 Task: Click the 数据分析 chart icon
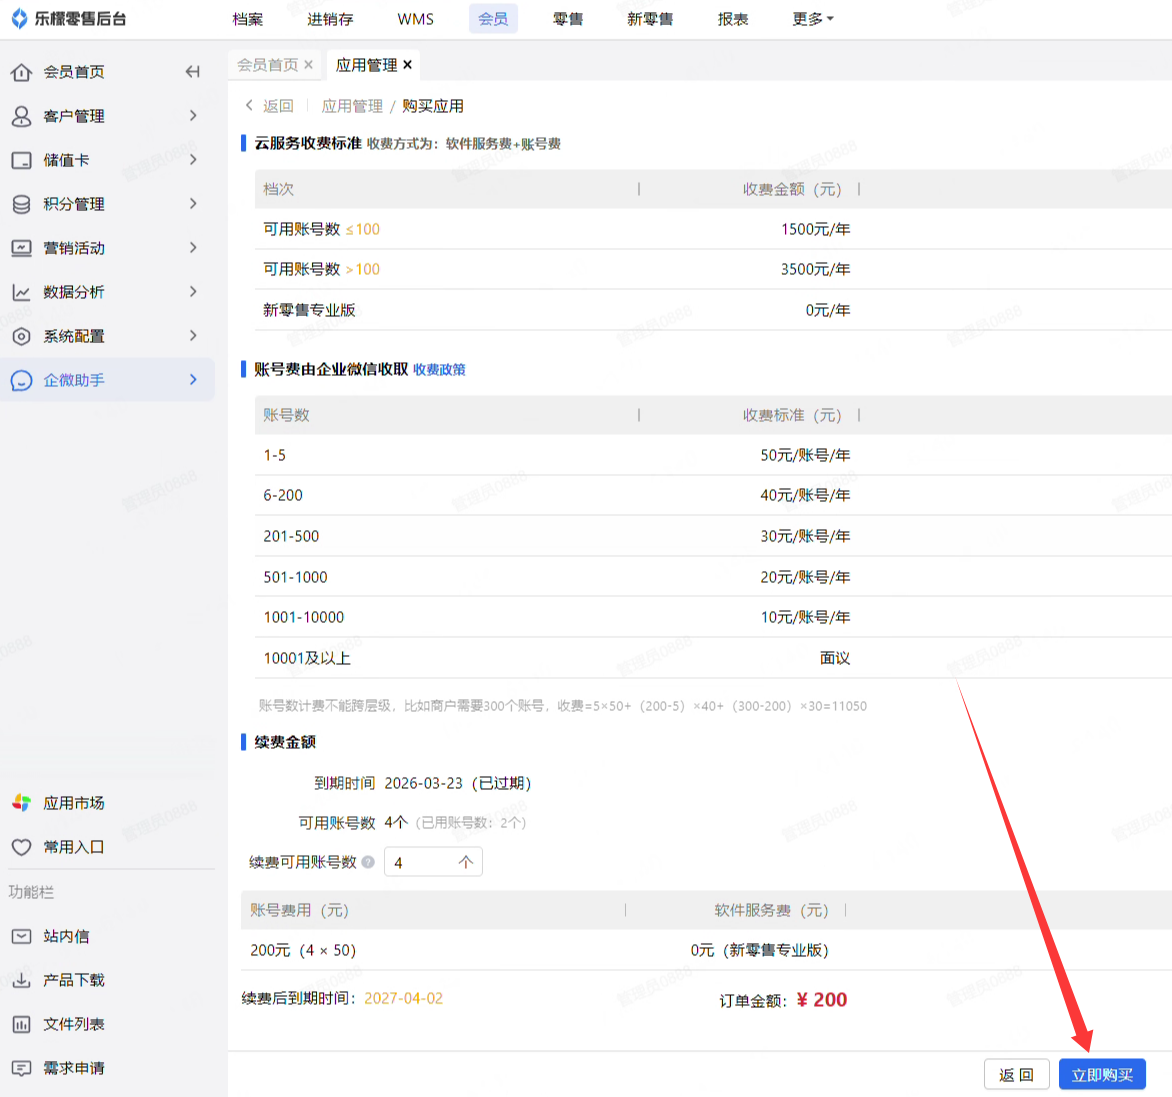tap(22, 292)
